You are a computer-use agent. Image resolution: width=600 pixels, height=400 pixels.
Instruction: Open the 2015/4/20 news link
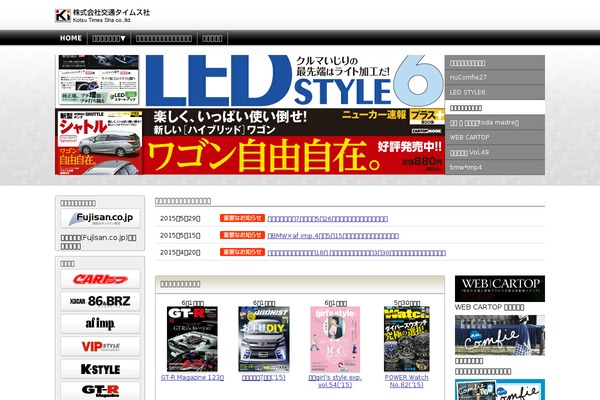pos(357,253)
